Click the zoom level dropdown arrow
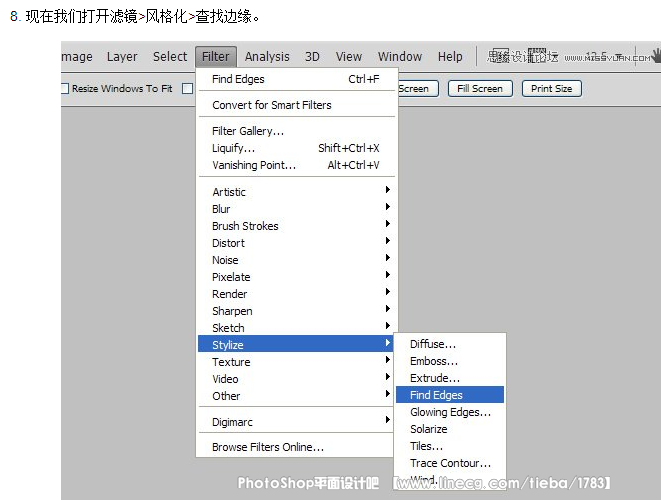 pos(619,57)
